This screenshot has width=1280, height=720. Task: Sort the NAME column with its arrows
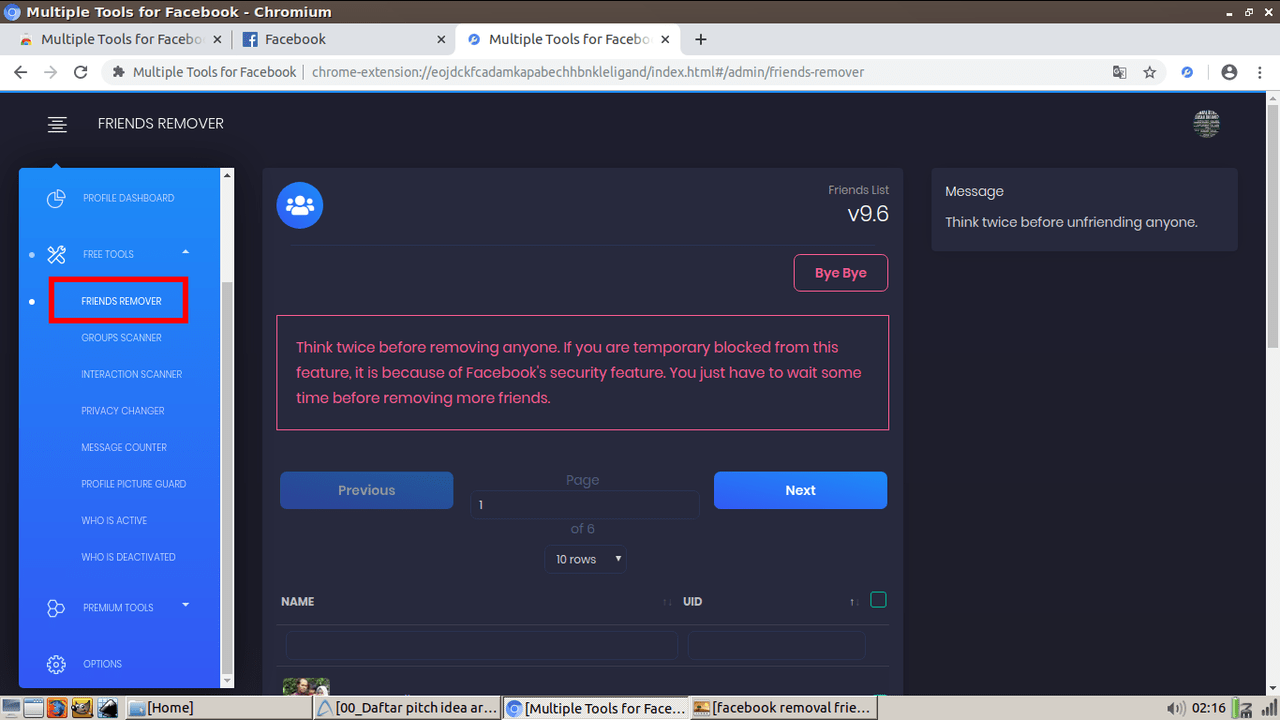tap(668, 602)
